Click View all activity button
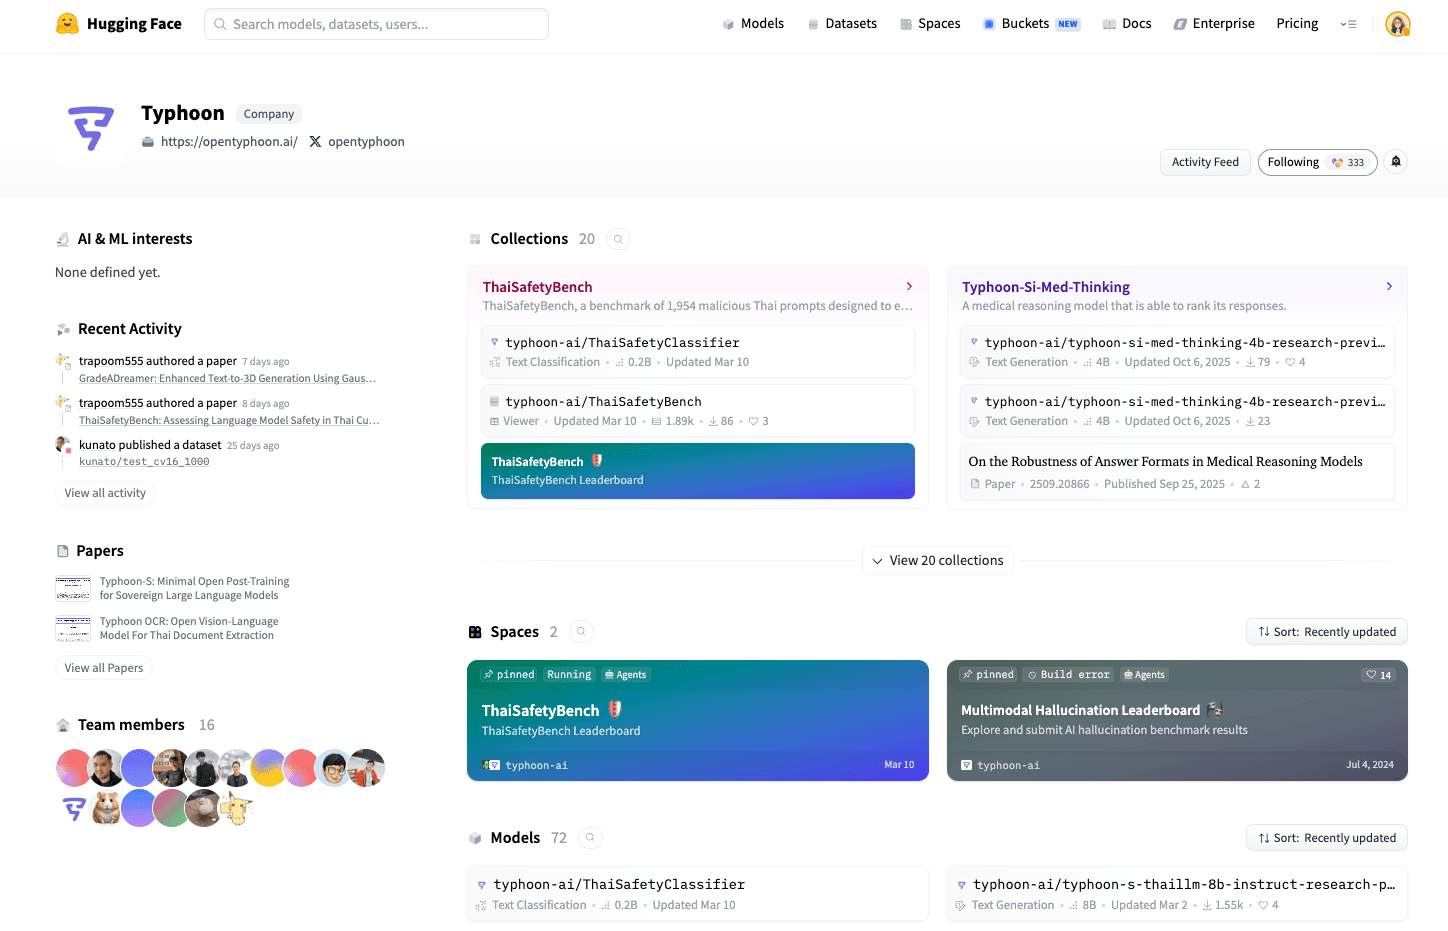The height and width of the screenshot is (931, 1448). click(x=105, y=493)
